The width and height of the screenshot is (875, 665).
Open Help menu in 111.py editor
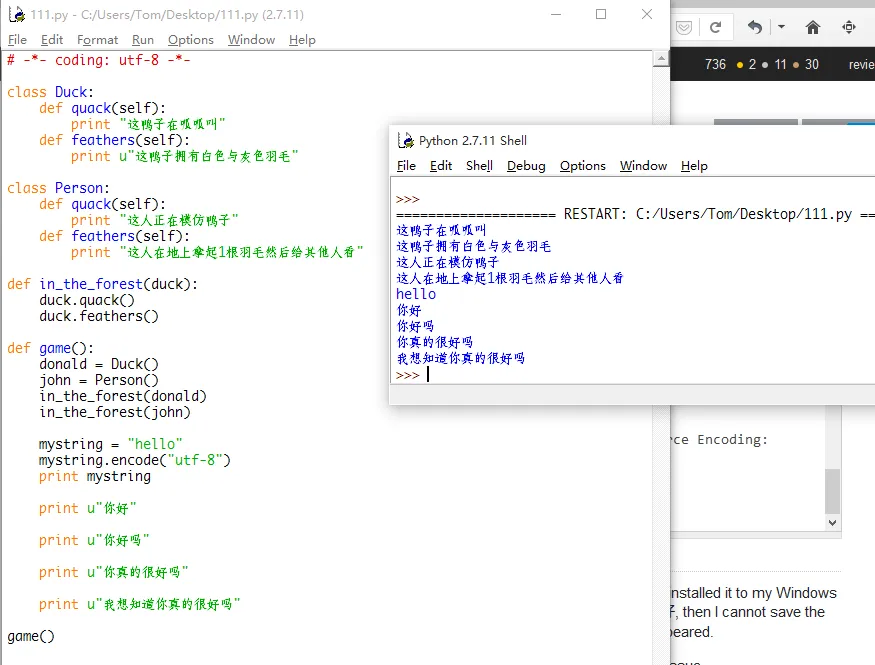pos(302,40)
